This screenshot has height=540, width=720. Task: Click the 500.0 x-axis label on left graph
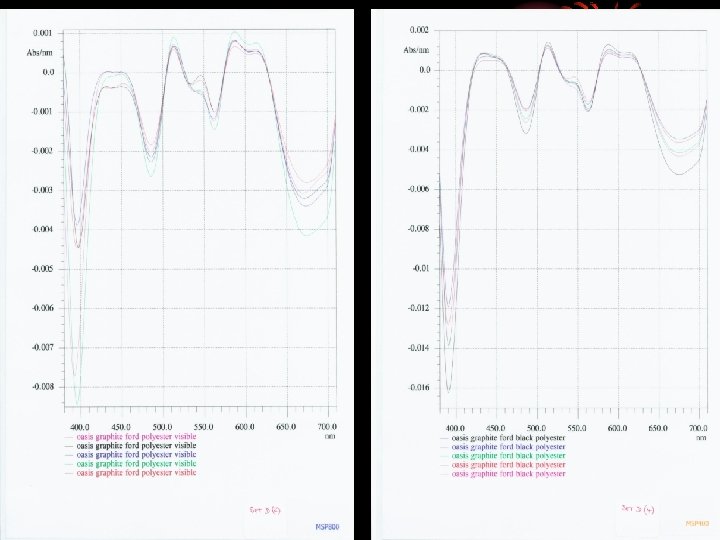point(162,427)
